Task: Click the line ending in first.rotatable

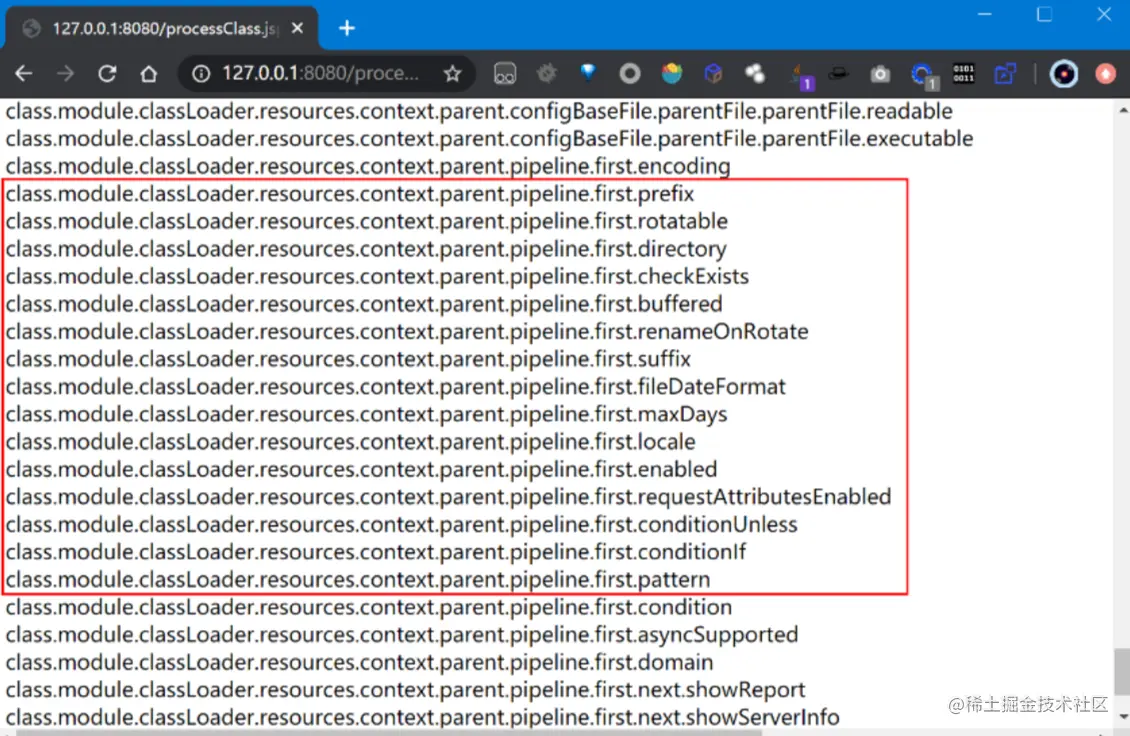Action: (x=367, y=221)
